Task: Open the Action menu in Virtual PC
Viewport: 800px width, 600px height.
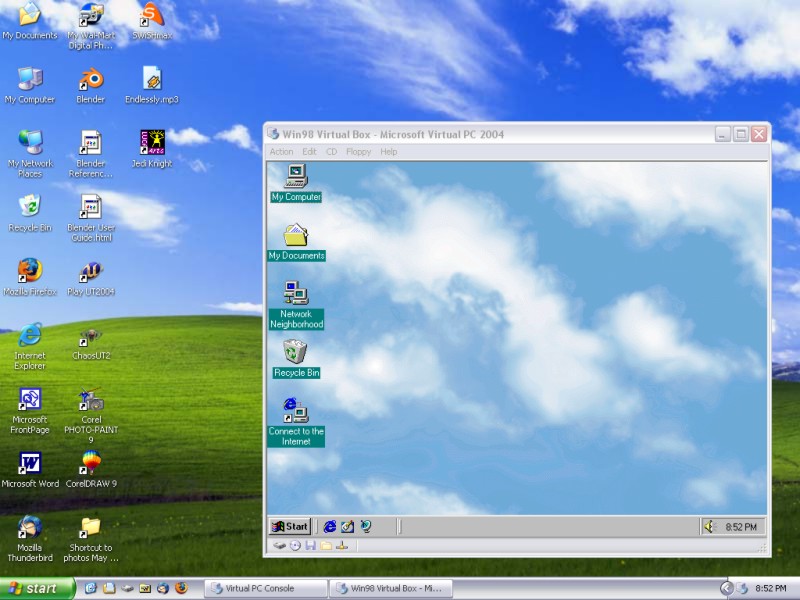Action: pyautogui.click(x=281, y=152)
